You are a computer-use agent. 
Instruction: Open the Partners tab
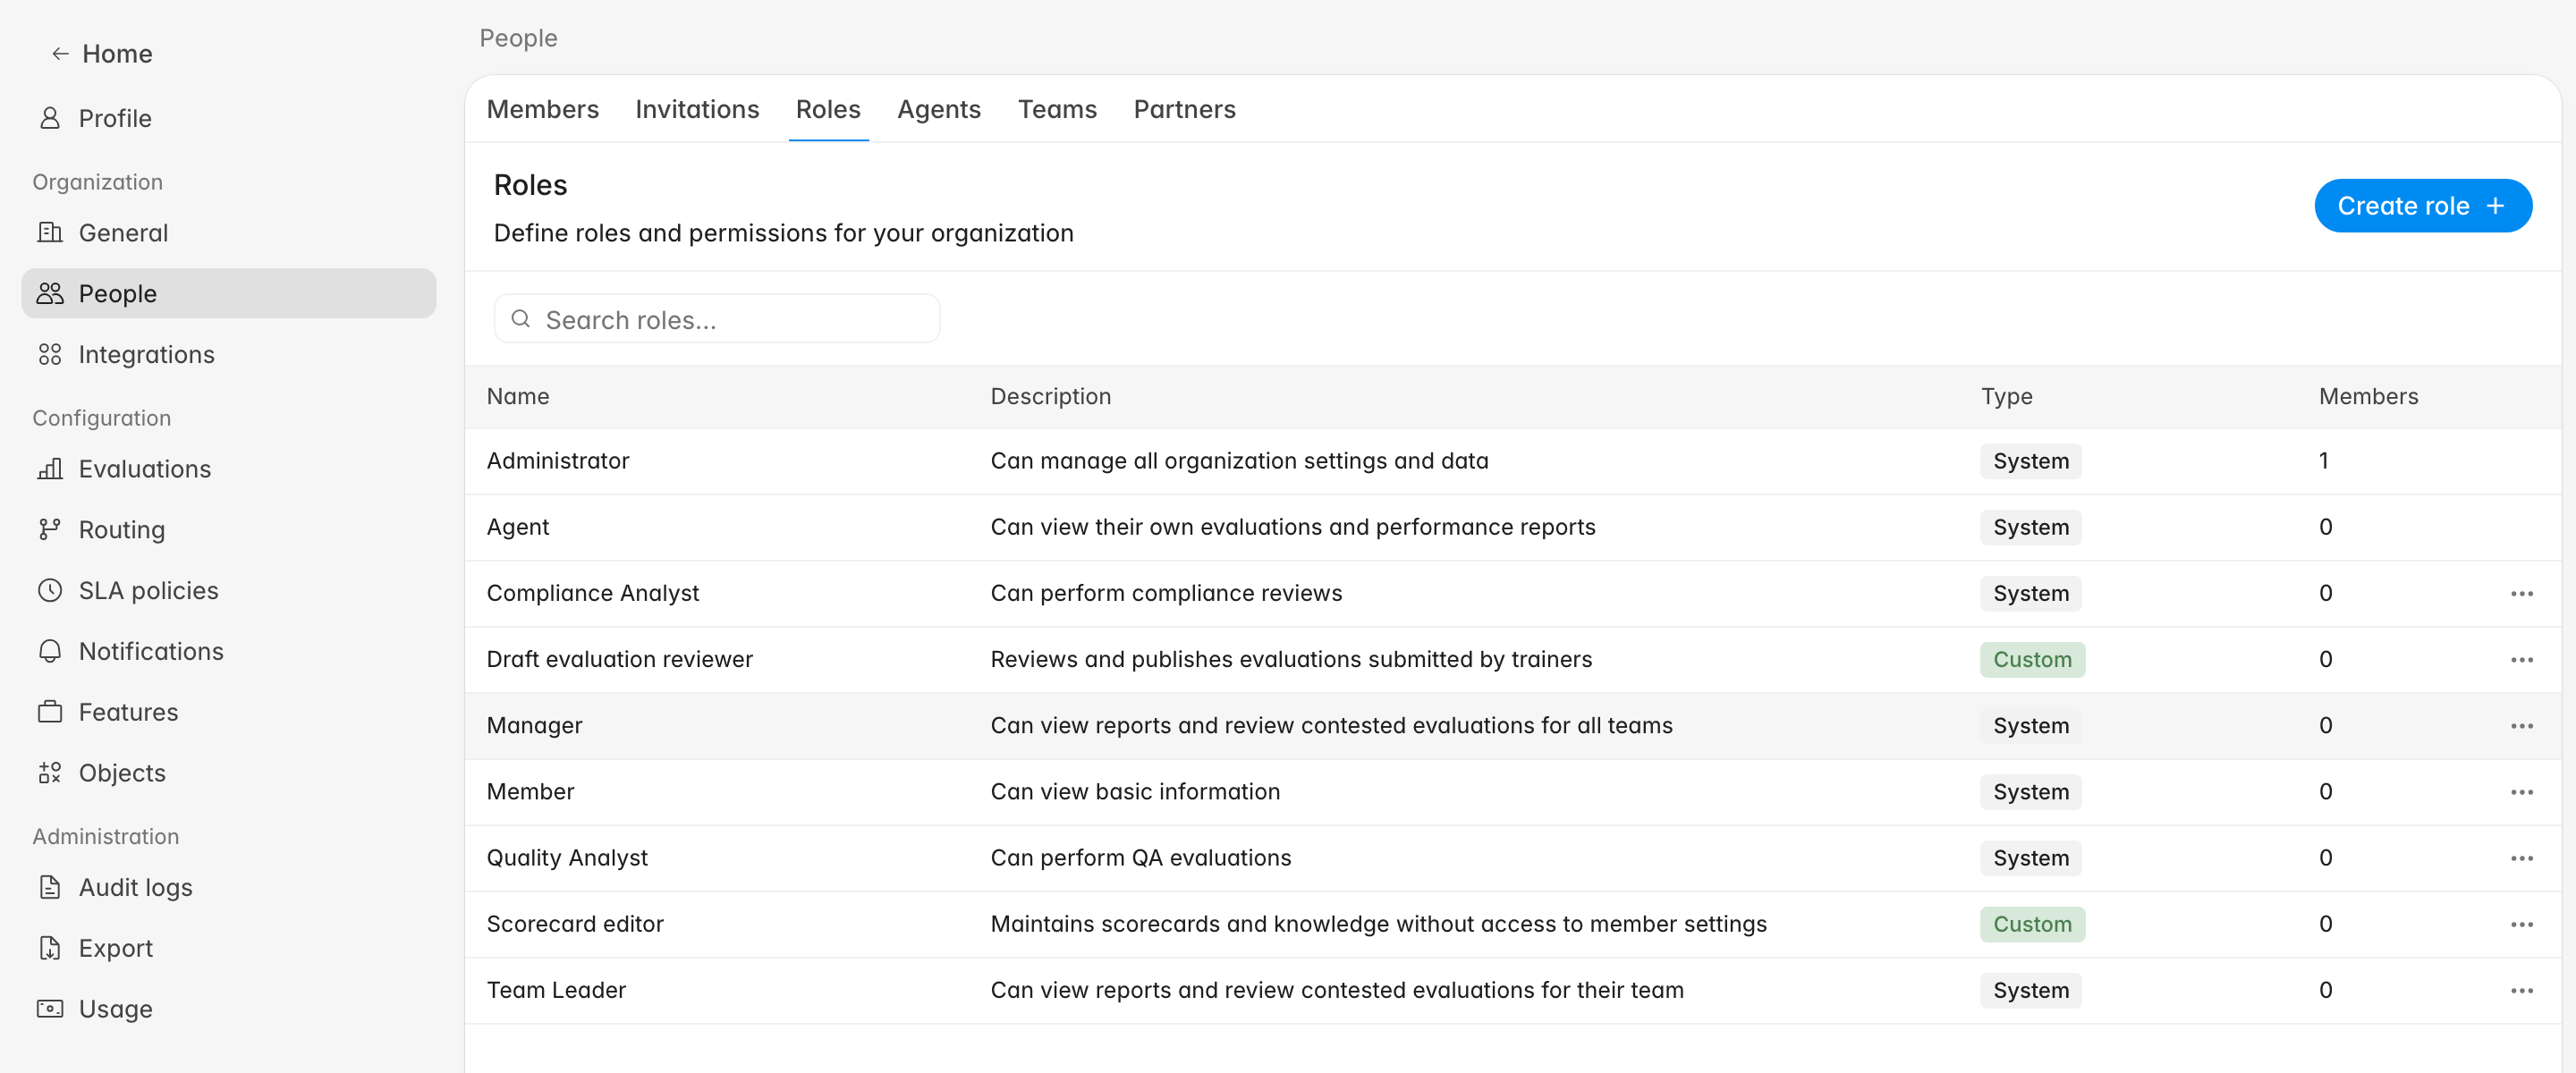point(1184,109)
